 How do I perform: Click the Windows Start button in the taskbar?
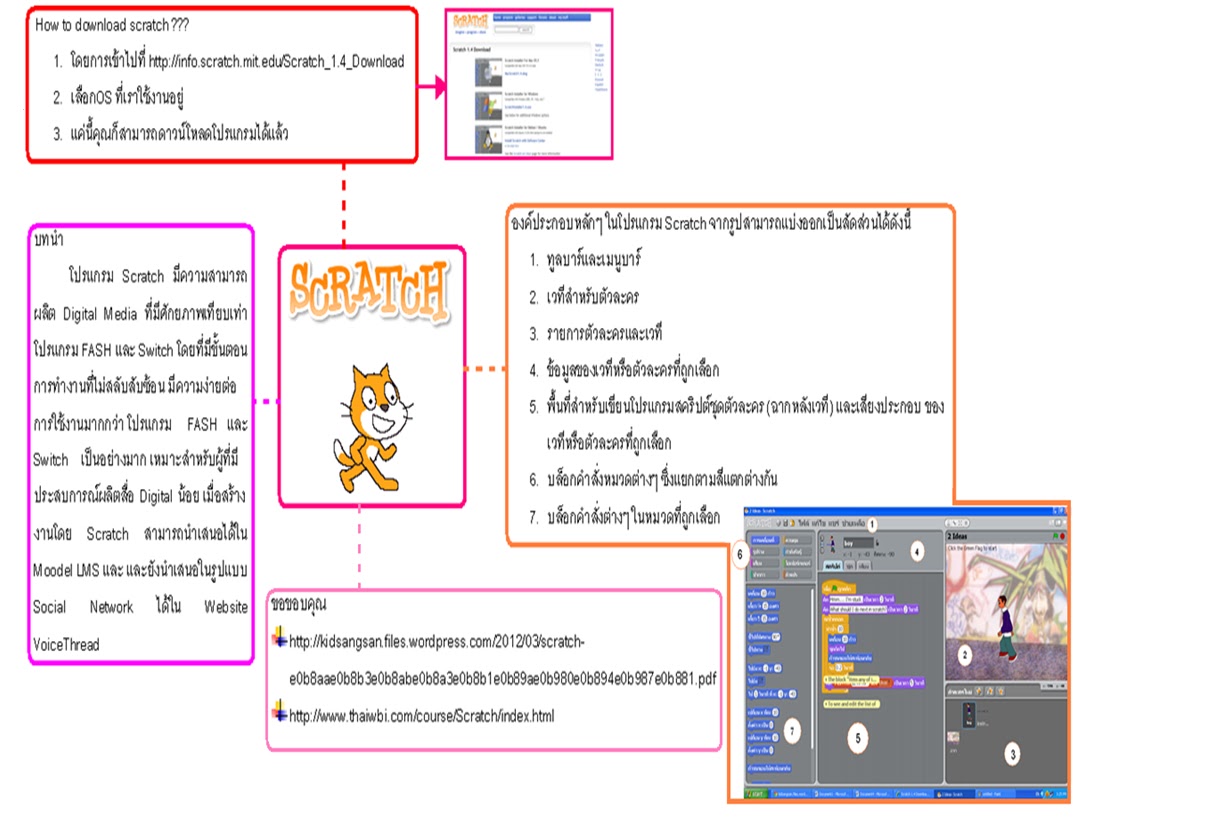(x=757, y=793)
